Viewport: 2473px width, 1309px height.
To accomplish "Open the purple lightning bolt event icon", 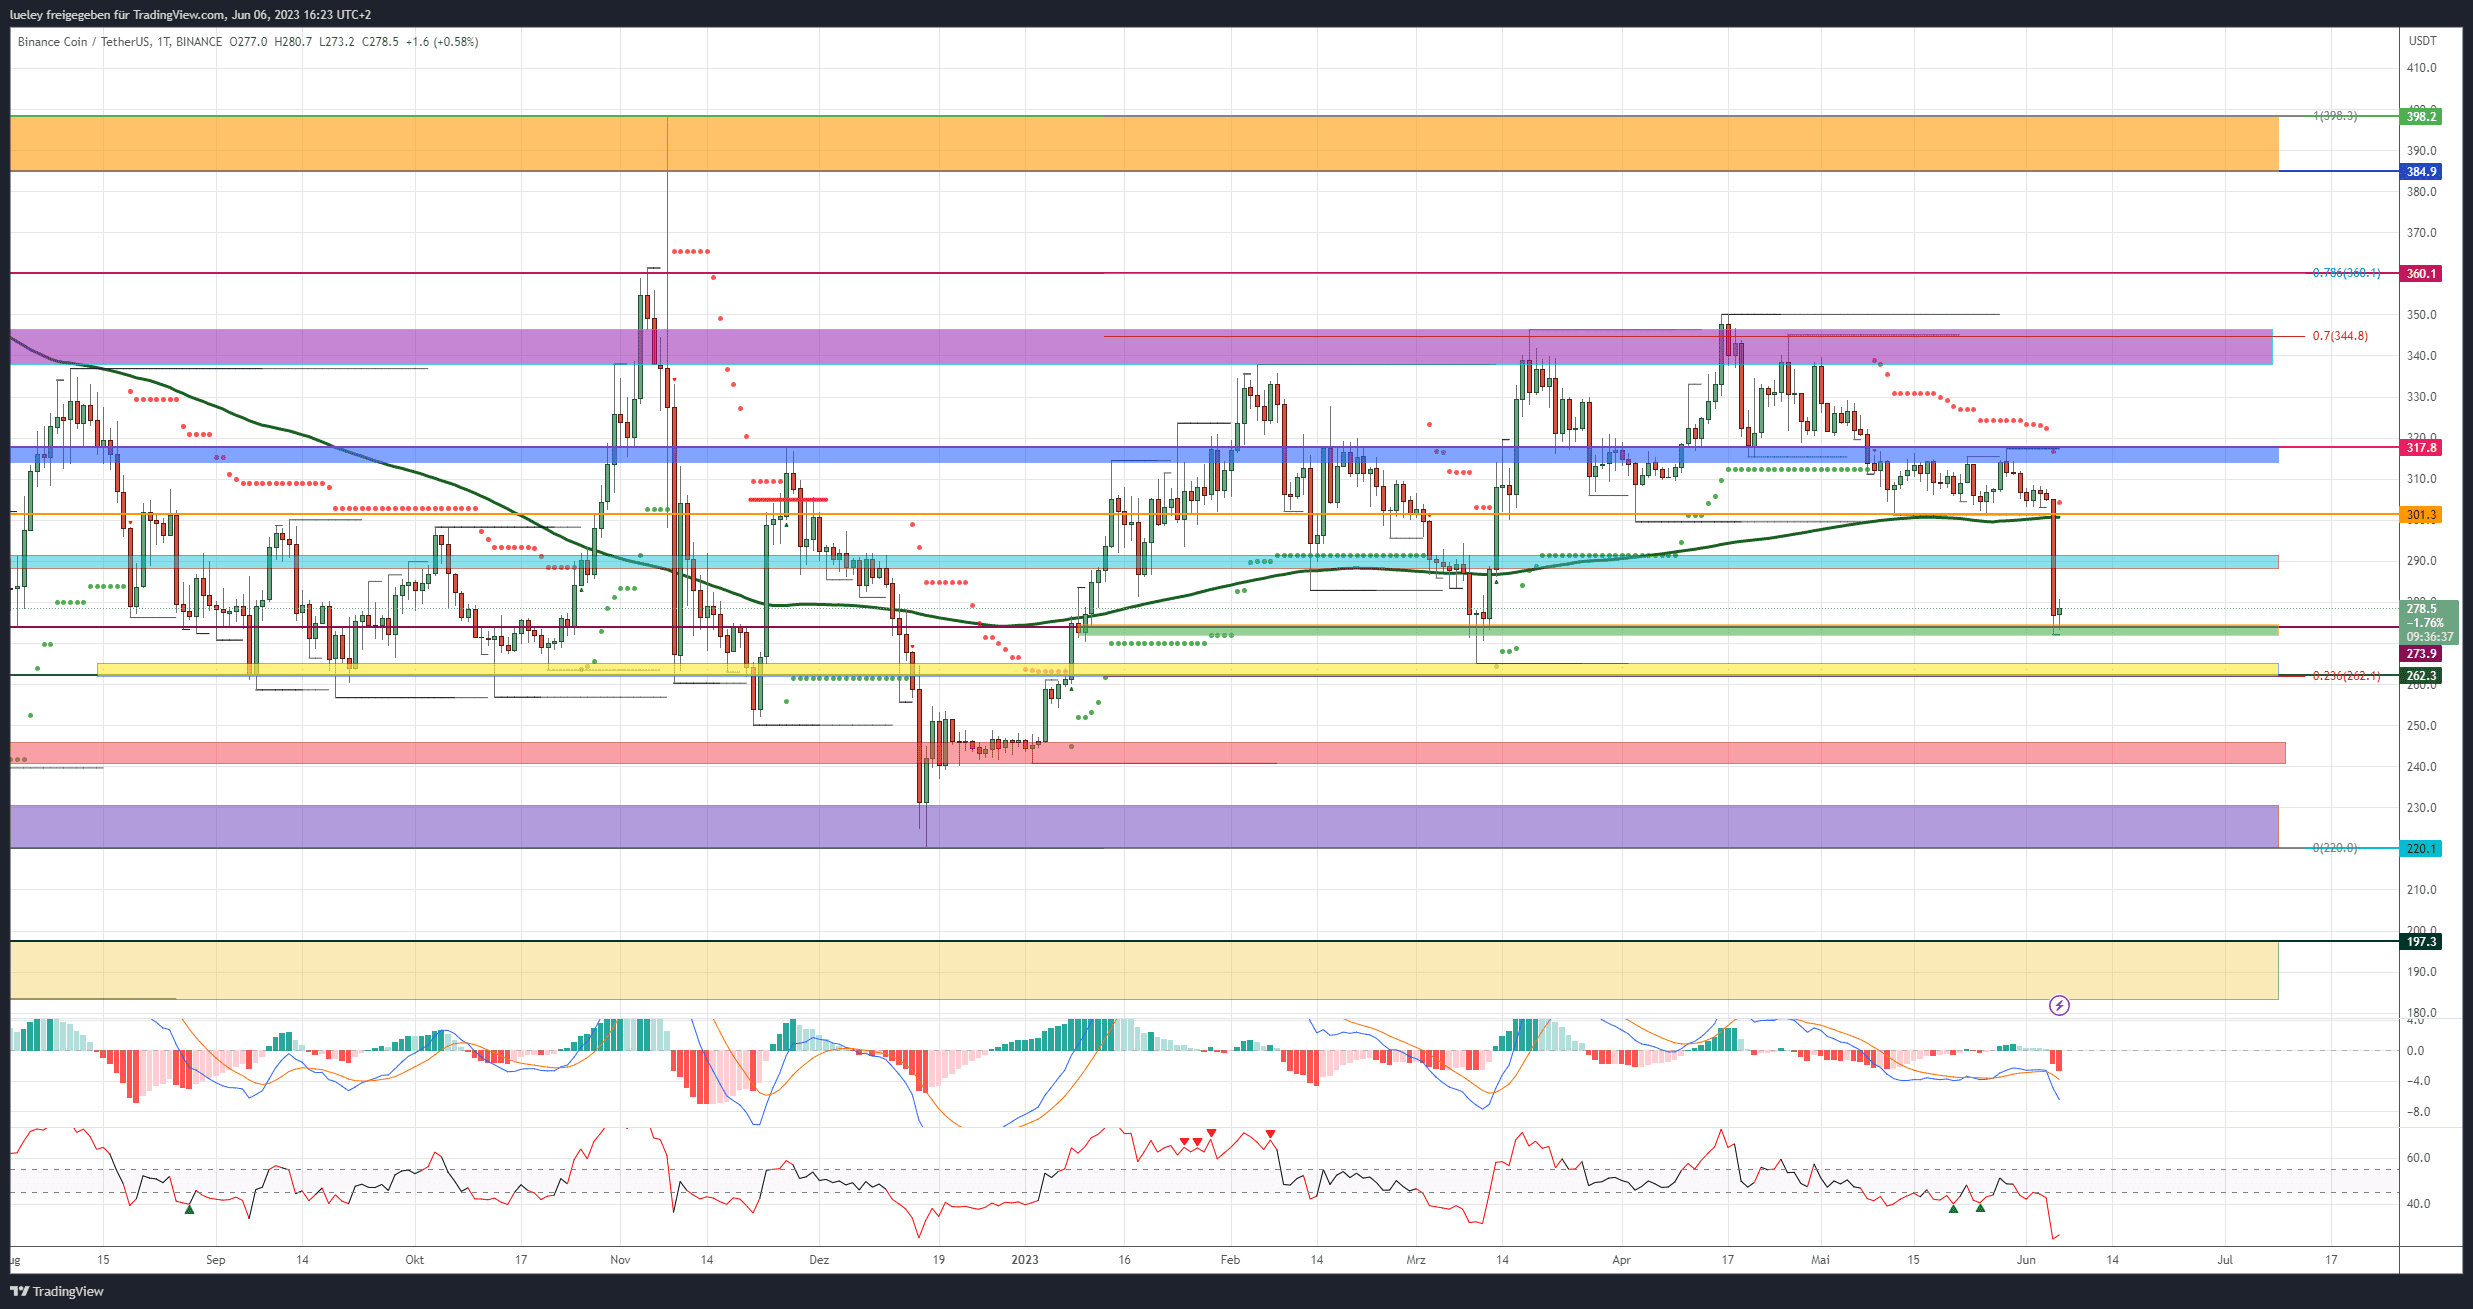I will (x=2059, y=1005).
